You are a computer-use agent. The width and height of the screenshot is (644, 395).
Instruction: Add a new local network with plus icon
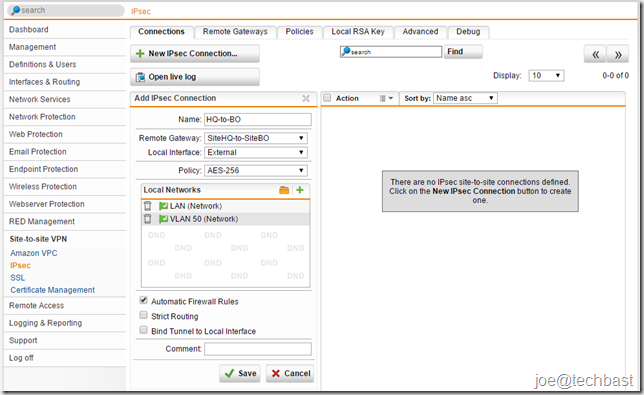tap(300, 190)
